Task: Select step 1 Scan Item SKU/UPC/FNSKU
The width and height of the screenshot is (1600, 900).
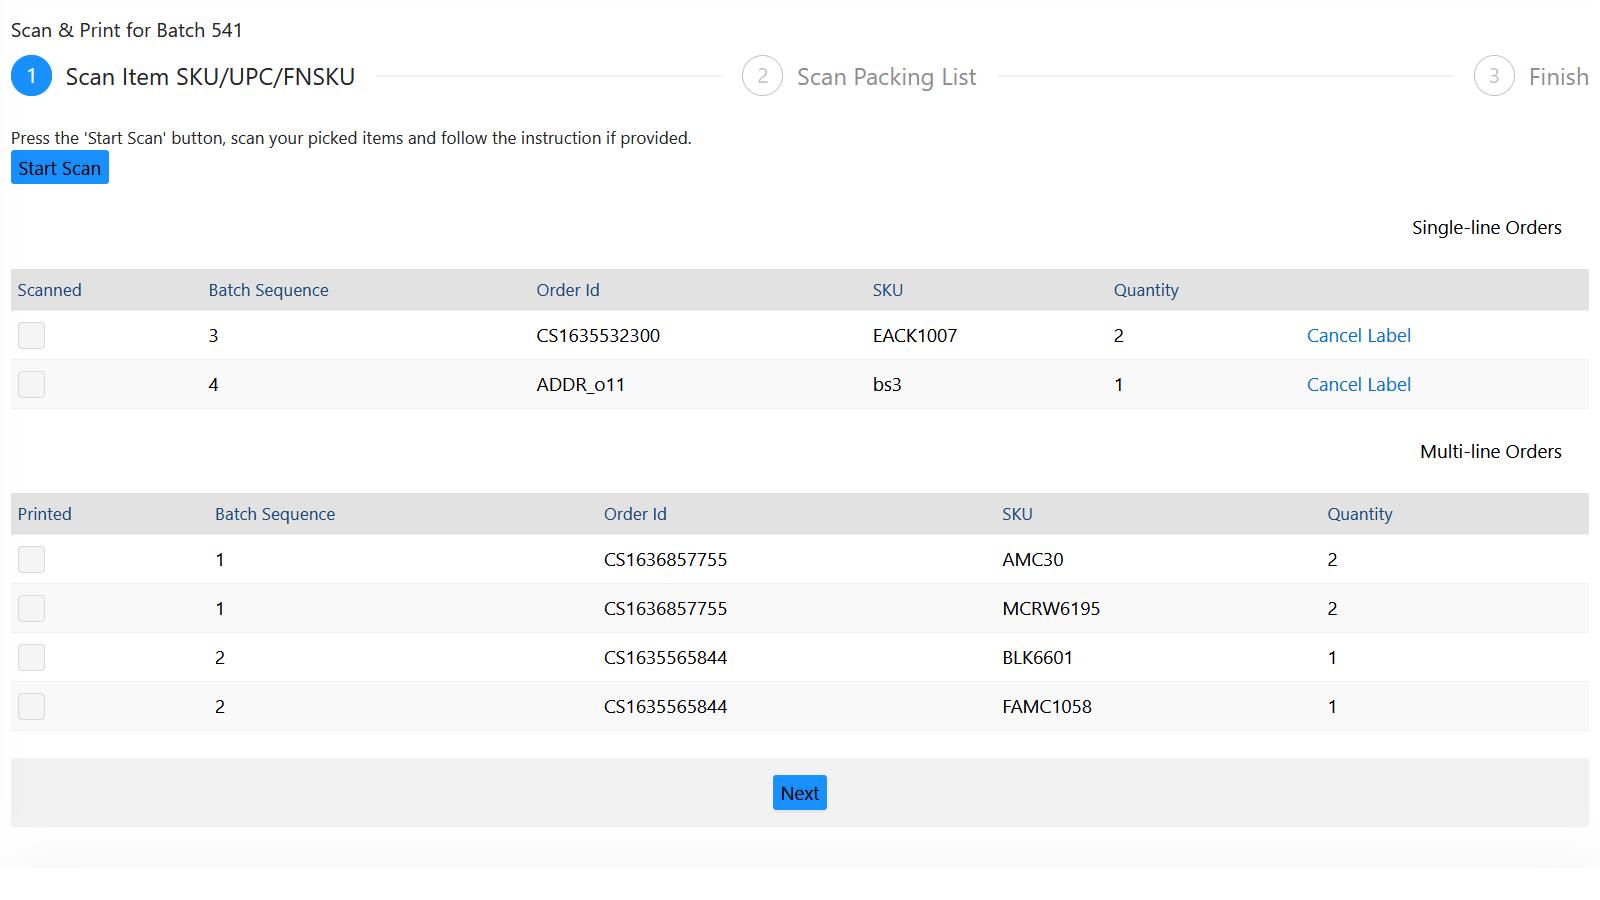Action: tap(31, 76)
